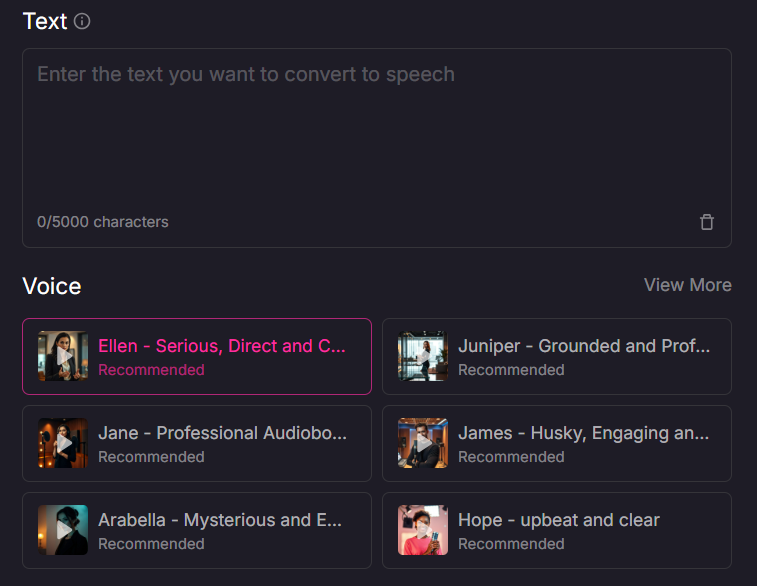Click the Text section heading
This screenshot has height=586, width=757.
click(x=45, y=21)
